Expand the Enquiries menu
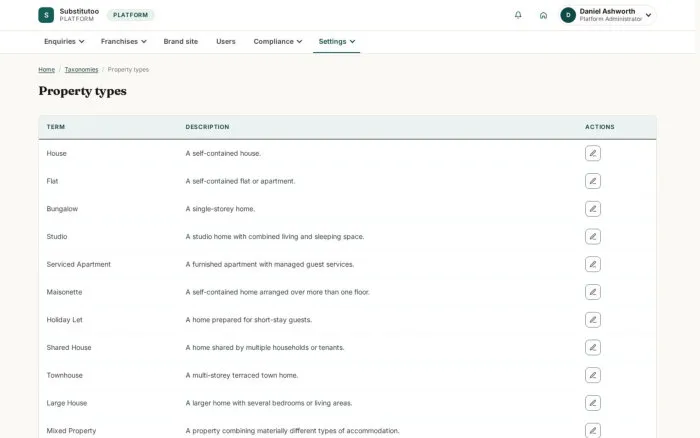Image resolution: width=700 pixels, height=438 pixels. [x=64, y=42]
